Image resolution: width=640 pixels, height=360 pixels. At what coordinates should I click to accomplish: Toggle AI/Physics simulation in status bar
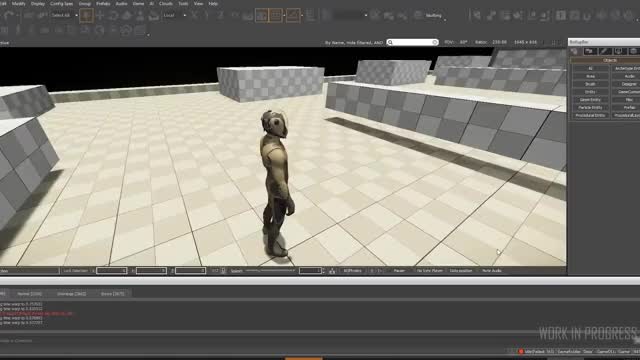click(x=352, y=271)
